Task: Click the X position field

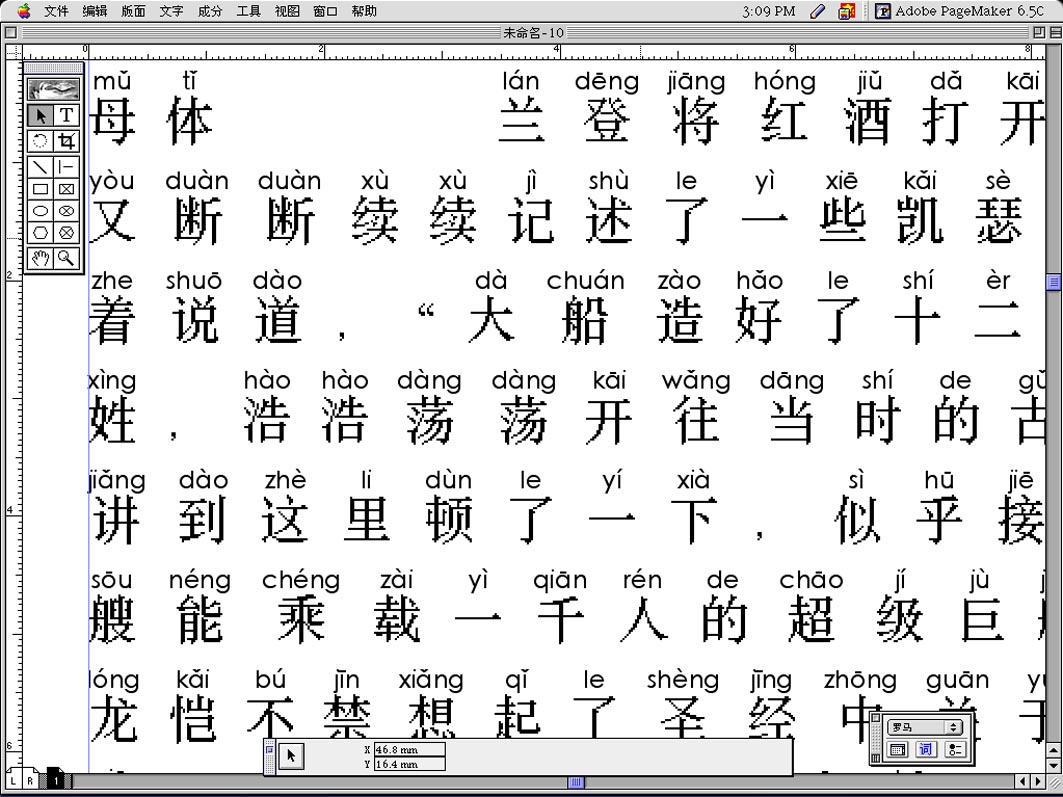Action: 409,749
